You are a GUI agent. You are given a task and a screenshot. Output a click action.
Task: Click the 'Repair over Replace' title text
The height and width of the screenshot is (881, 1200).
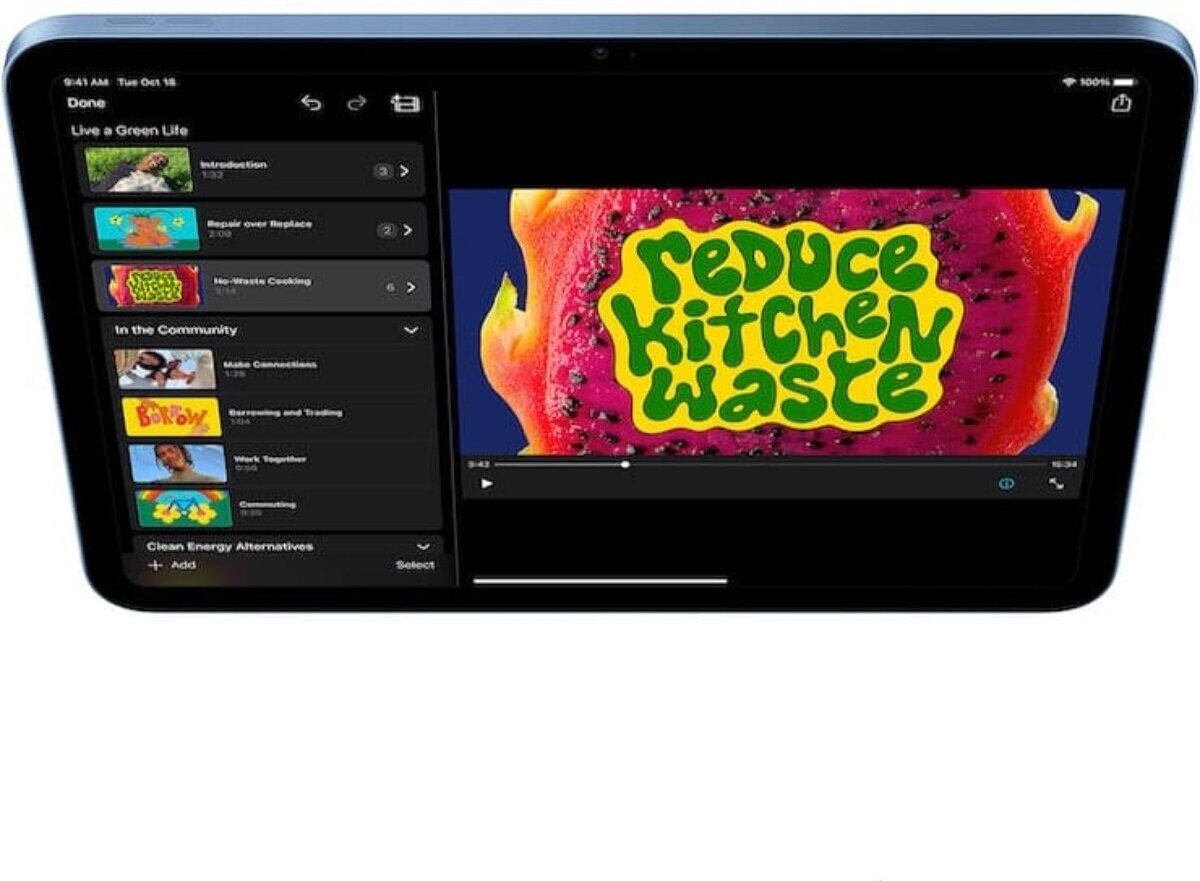click(x=259, y=224)
